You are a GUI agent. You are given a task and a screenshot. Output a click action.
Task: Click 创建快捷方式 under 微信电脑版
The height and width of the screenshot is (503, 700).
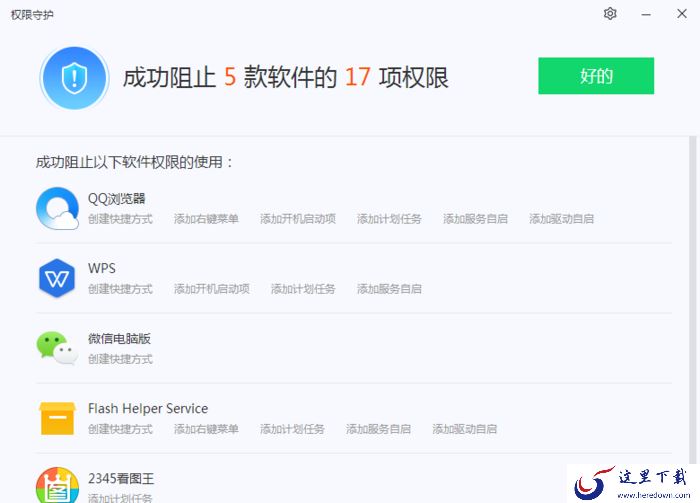[120, 359]
